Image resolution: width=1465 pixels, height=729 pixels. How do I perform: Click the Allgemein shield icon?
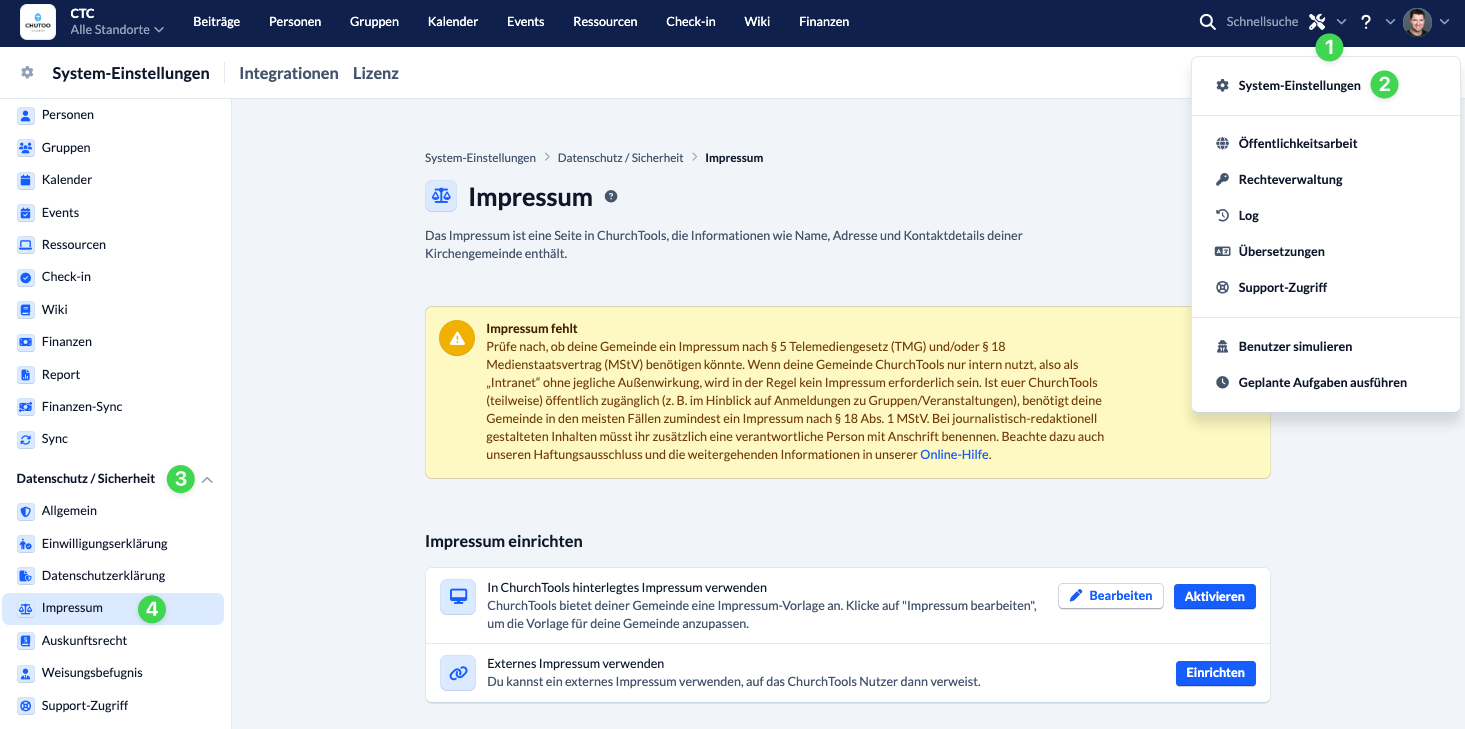coord(26,511)
